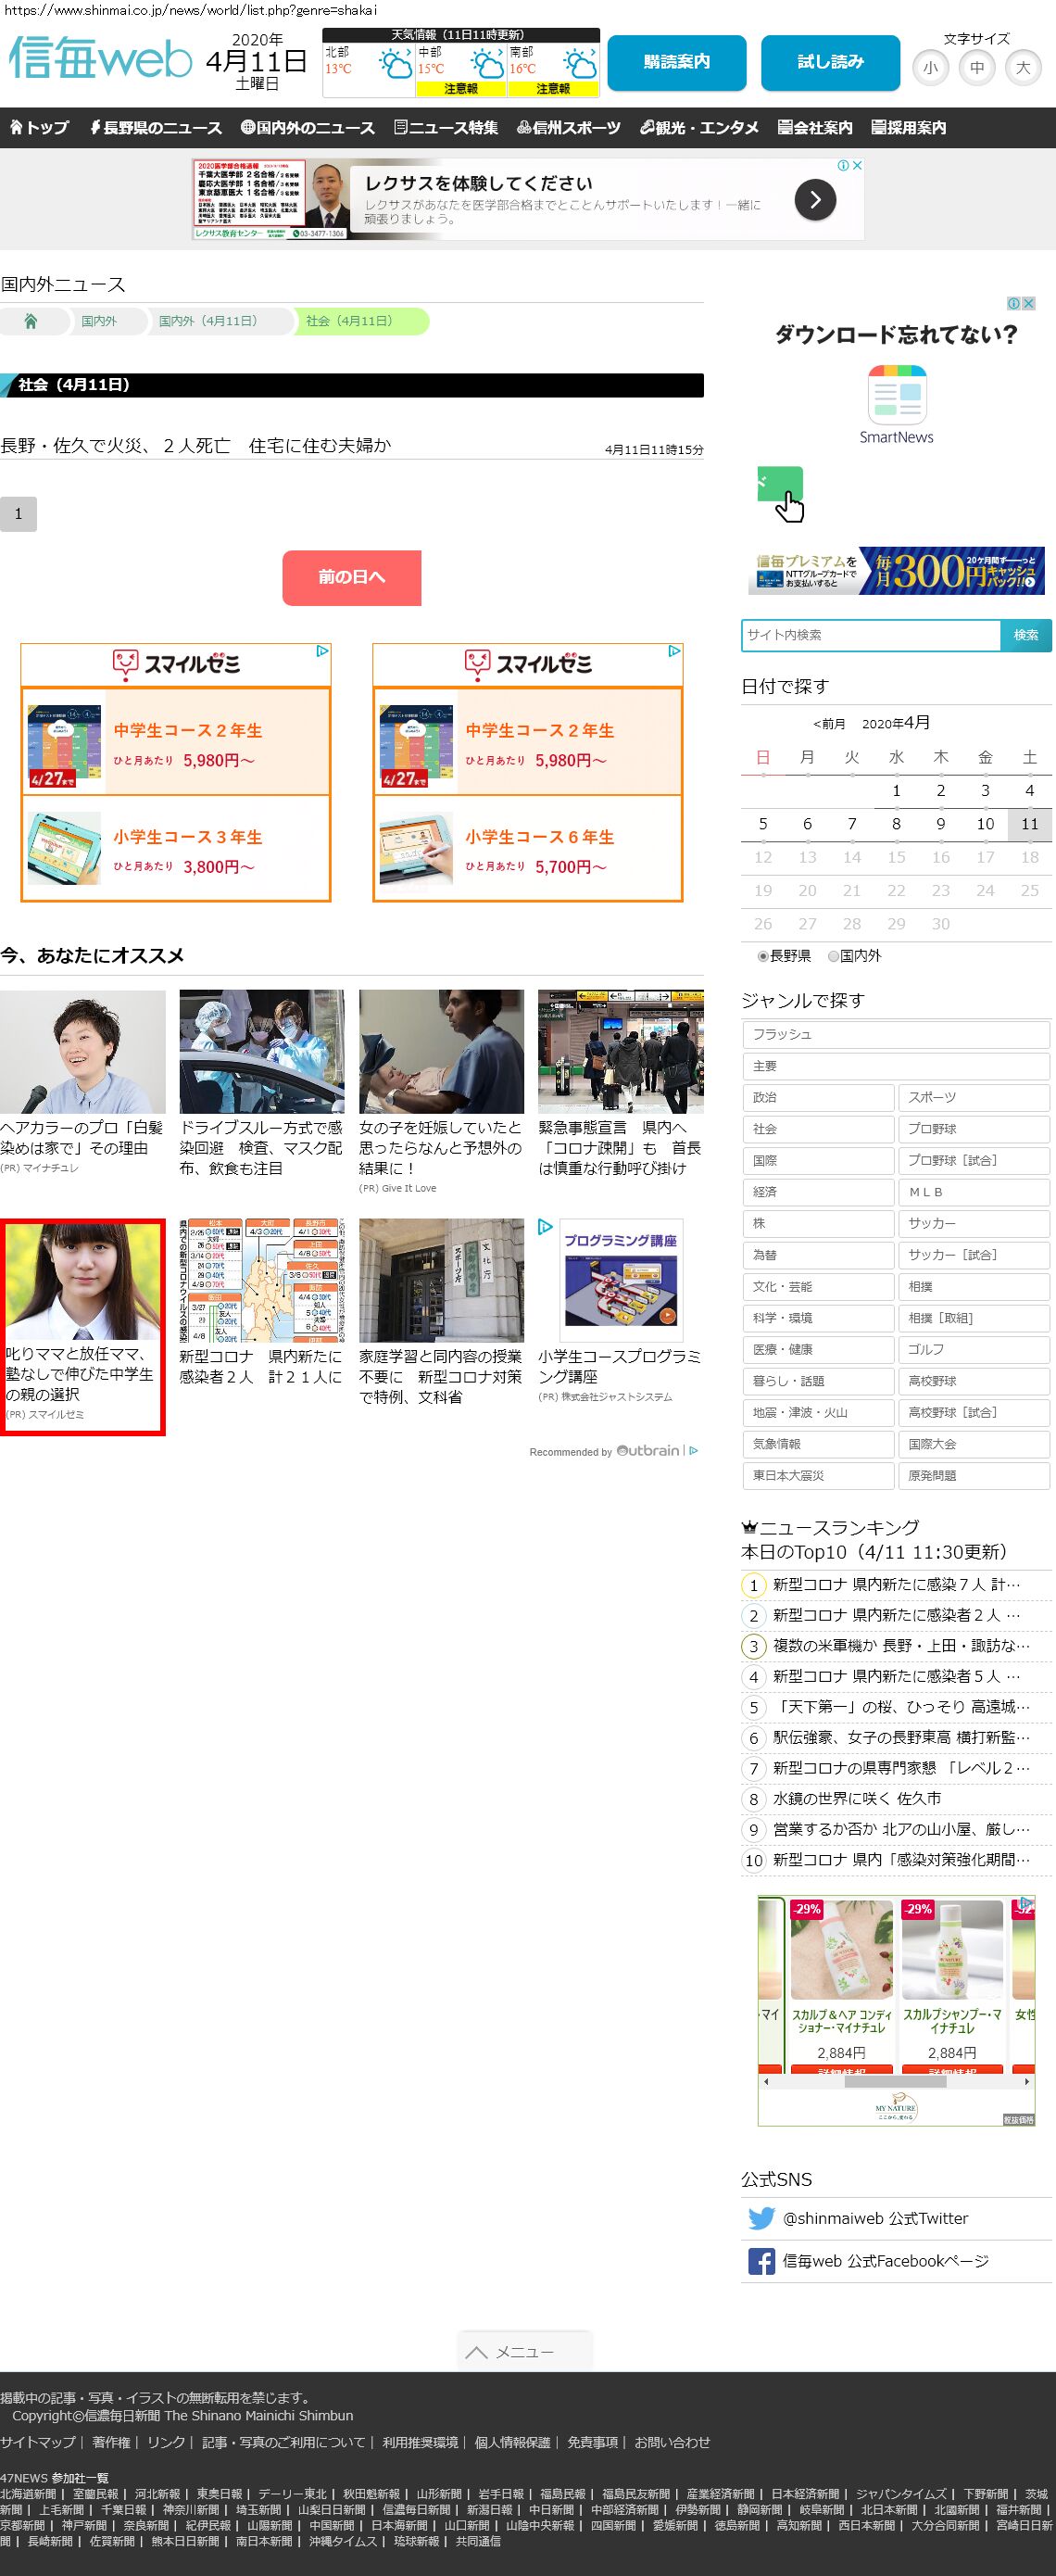Click the SmartNews app icon

point(897,396)
